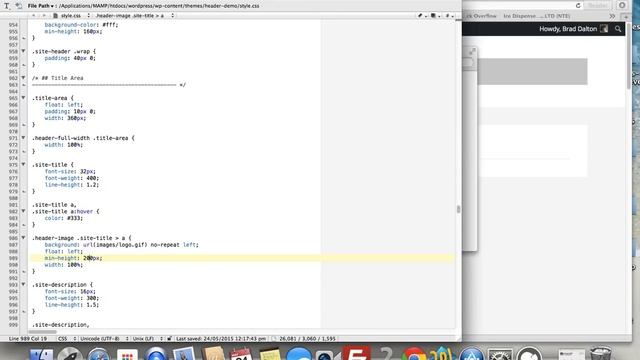Click the browser page's vertical scrollbar

pyautogui.click(x=629, y=57)
